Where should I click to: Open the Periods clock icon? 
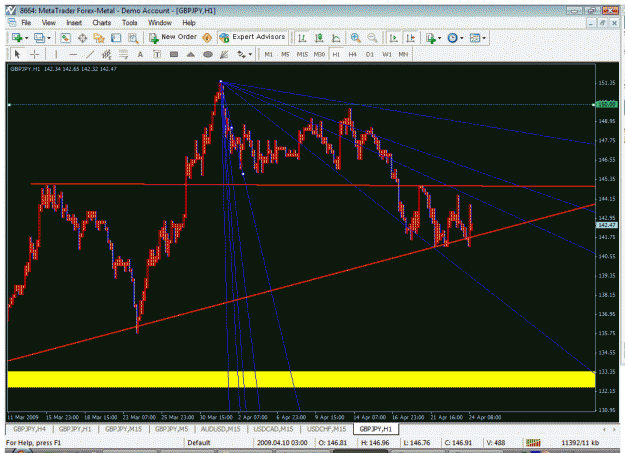(x=452, y=38)
